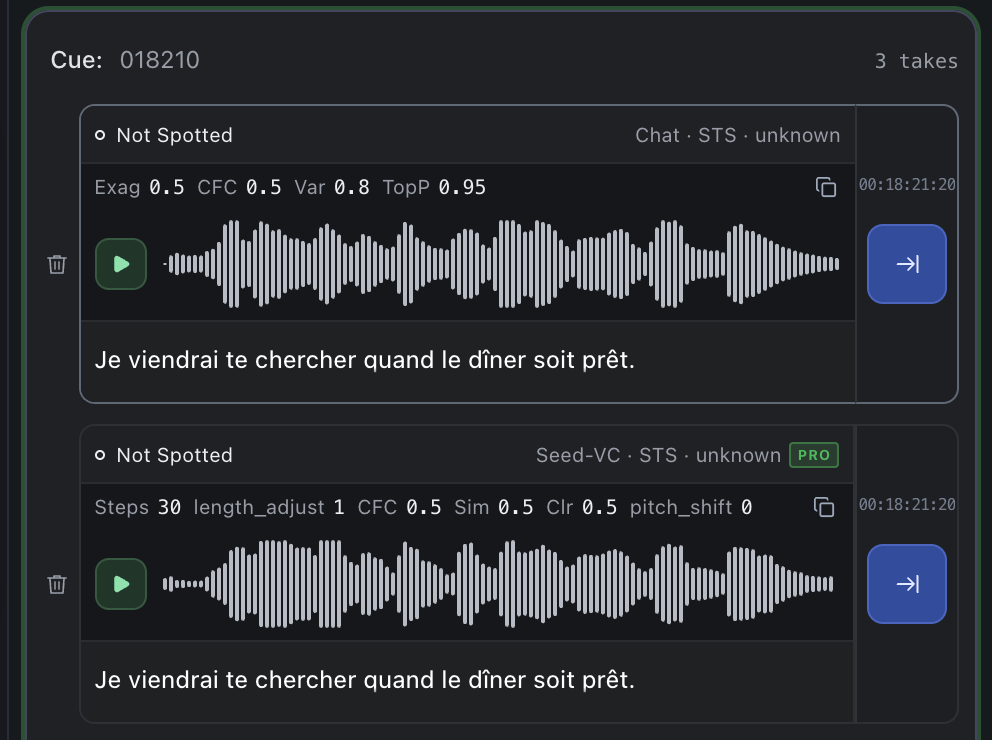
Task: Click the Chat take timecode 00:18:21:20
Action: click(x=907, y=185)
